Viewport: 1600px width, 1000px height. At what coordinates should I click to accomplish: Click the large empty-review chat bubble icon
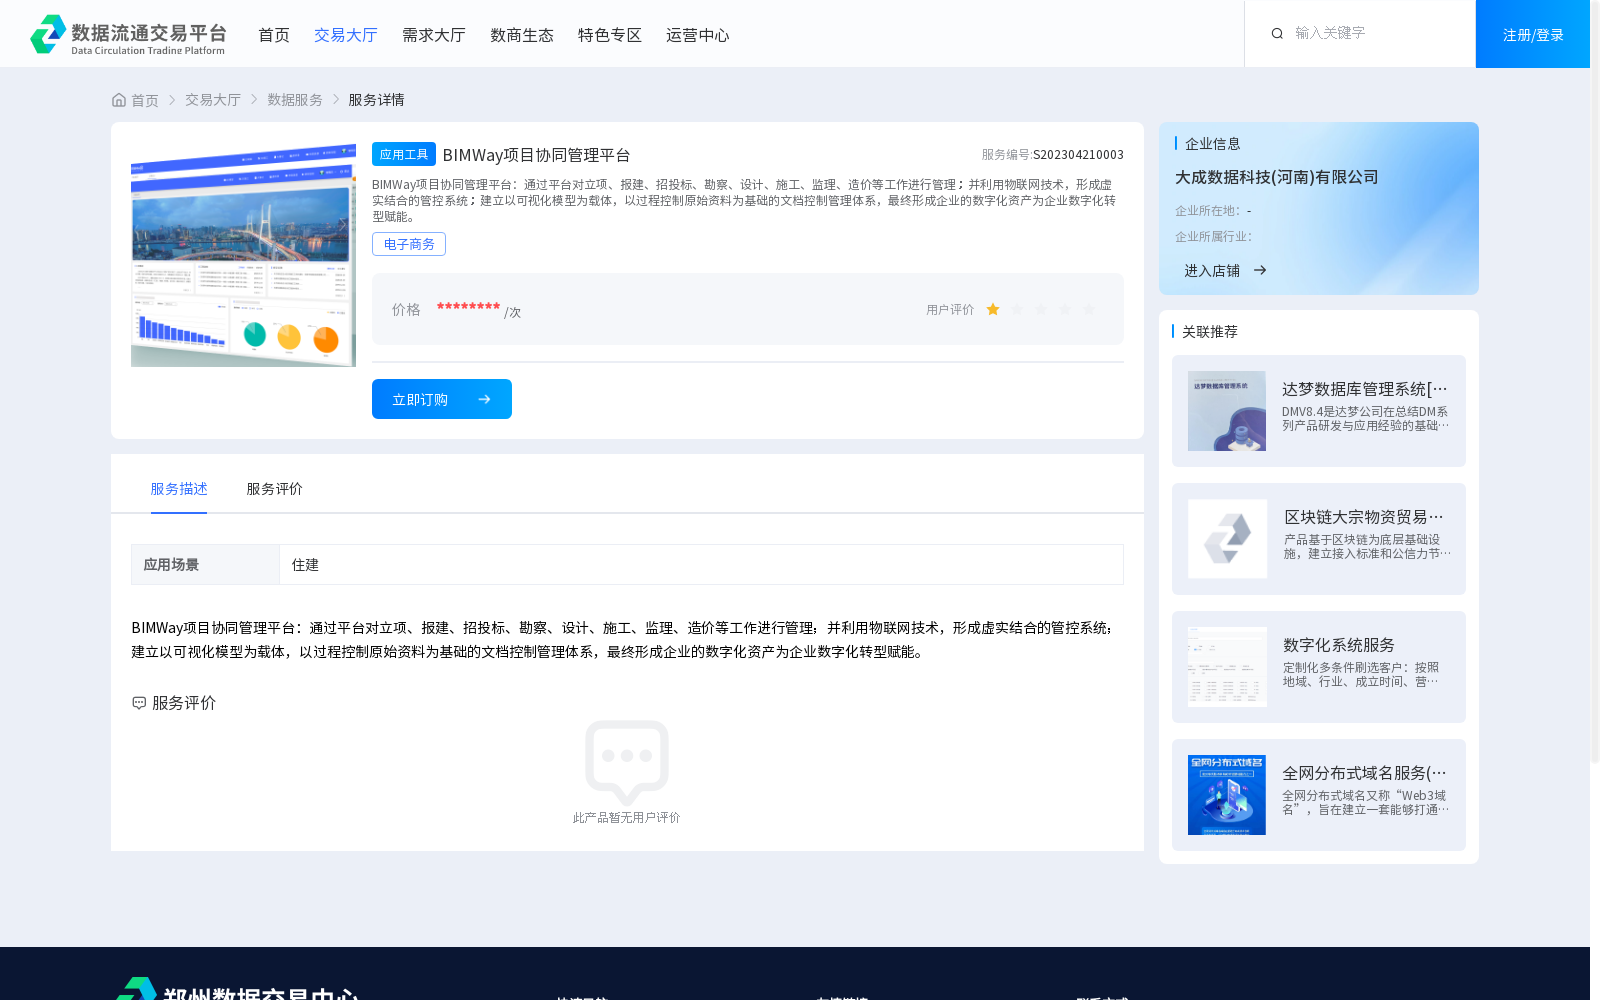[x=627, y=762]
